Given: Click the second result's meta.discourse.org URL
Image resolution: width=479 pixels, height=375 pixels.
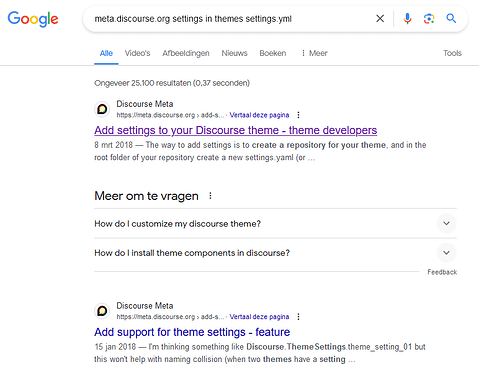Looking at the screenshot, I should tap(170, 317).
